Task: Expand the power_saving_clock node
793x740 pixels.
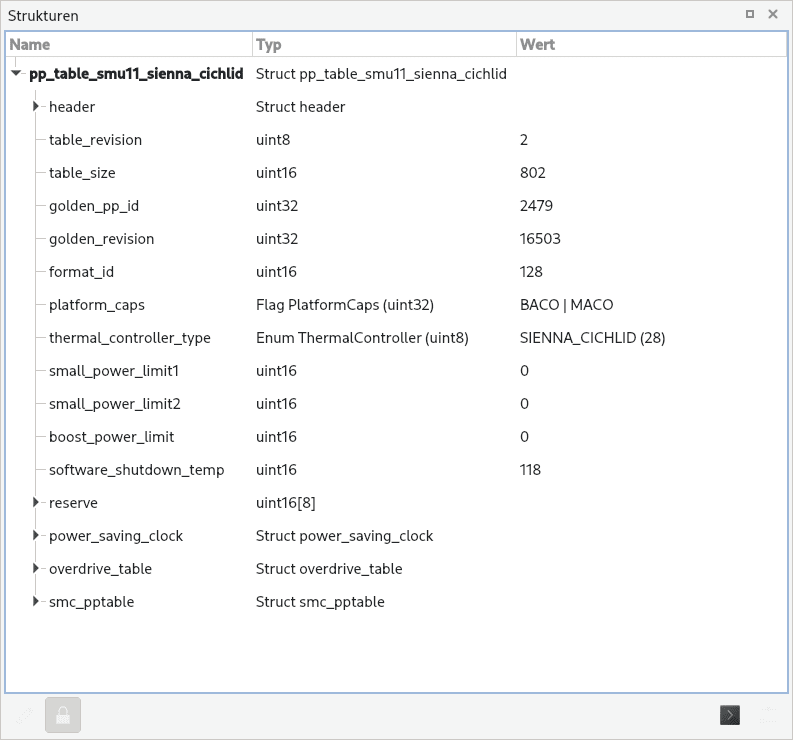Action: (35, 535)
